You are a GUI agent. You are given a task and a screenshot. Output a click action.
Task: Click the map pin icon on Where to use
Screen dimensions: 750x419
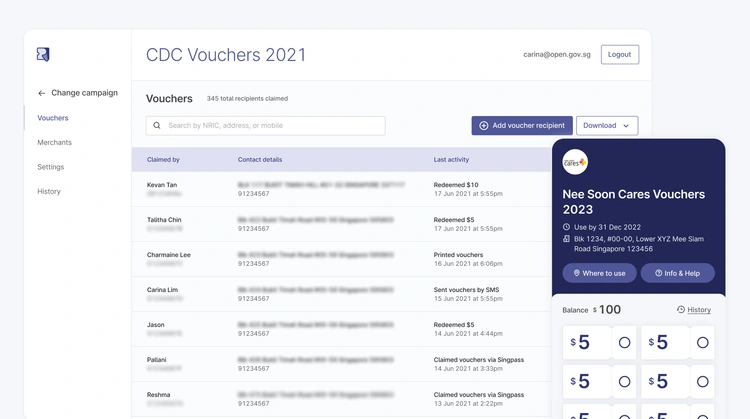[576, 273]
